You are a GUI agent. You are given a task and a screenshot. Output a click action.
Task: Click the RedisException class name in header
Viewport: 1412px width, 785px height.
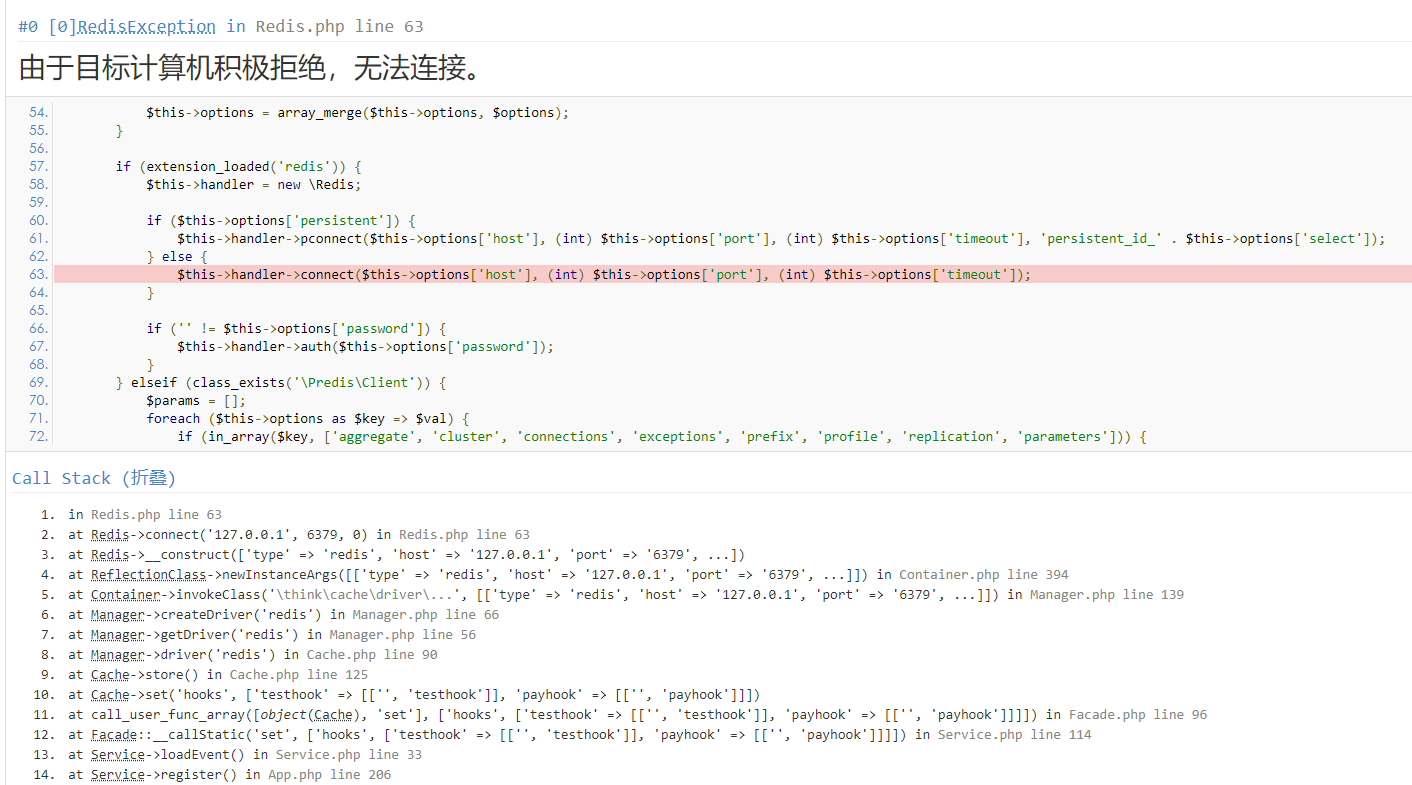coord(146,27)
